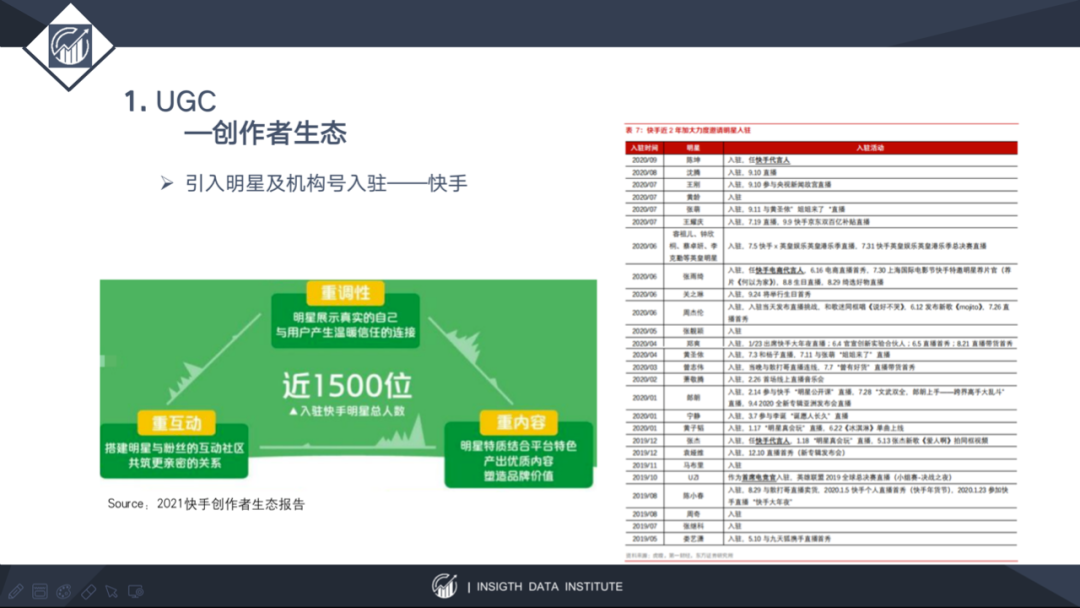Click the '入驻时间' table column header
Viewport: 1080px width, 608px height.
[645, 147]
